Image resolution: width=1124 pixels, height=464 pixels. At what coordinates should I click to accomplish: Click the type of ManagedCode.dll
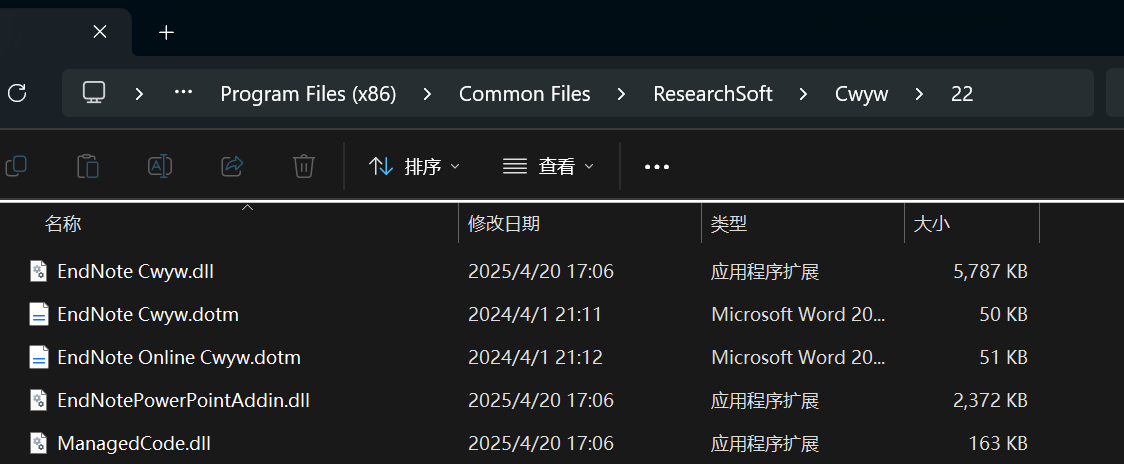pyautogui.click(x=765, y=444)
